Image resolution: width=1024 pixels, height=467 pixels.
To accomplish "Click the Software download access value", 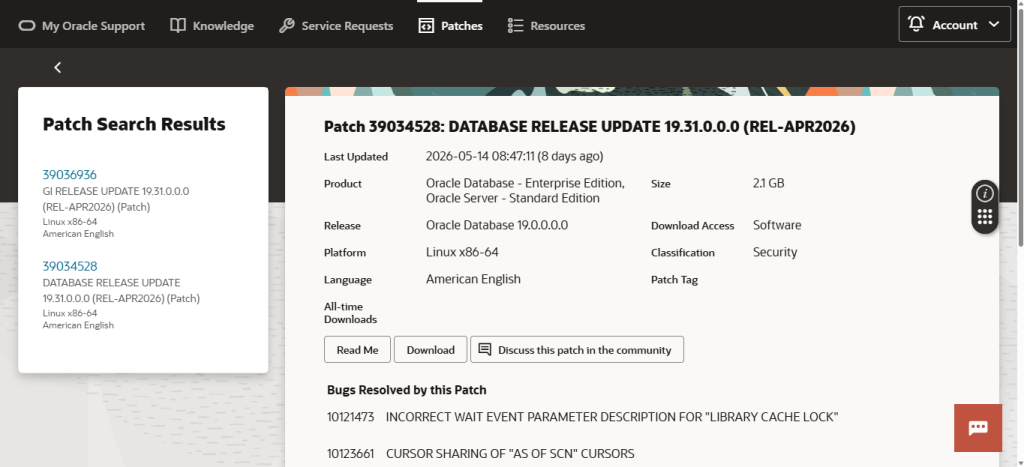I will (x=777, y=225).
